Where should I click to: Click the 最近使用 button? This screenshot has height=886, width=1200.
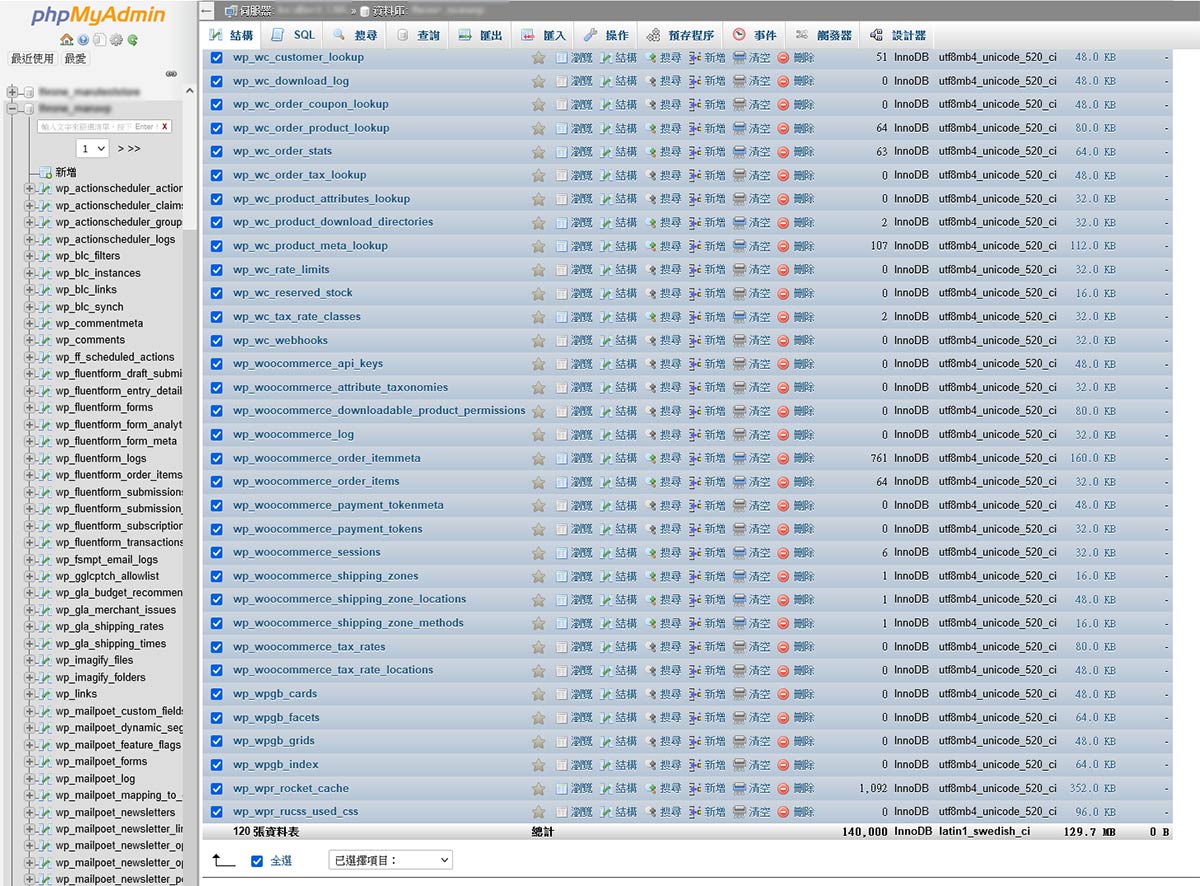[32, 59]
